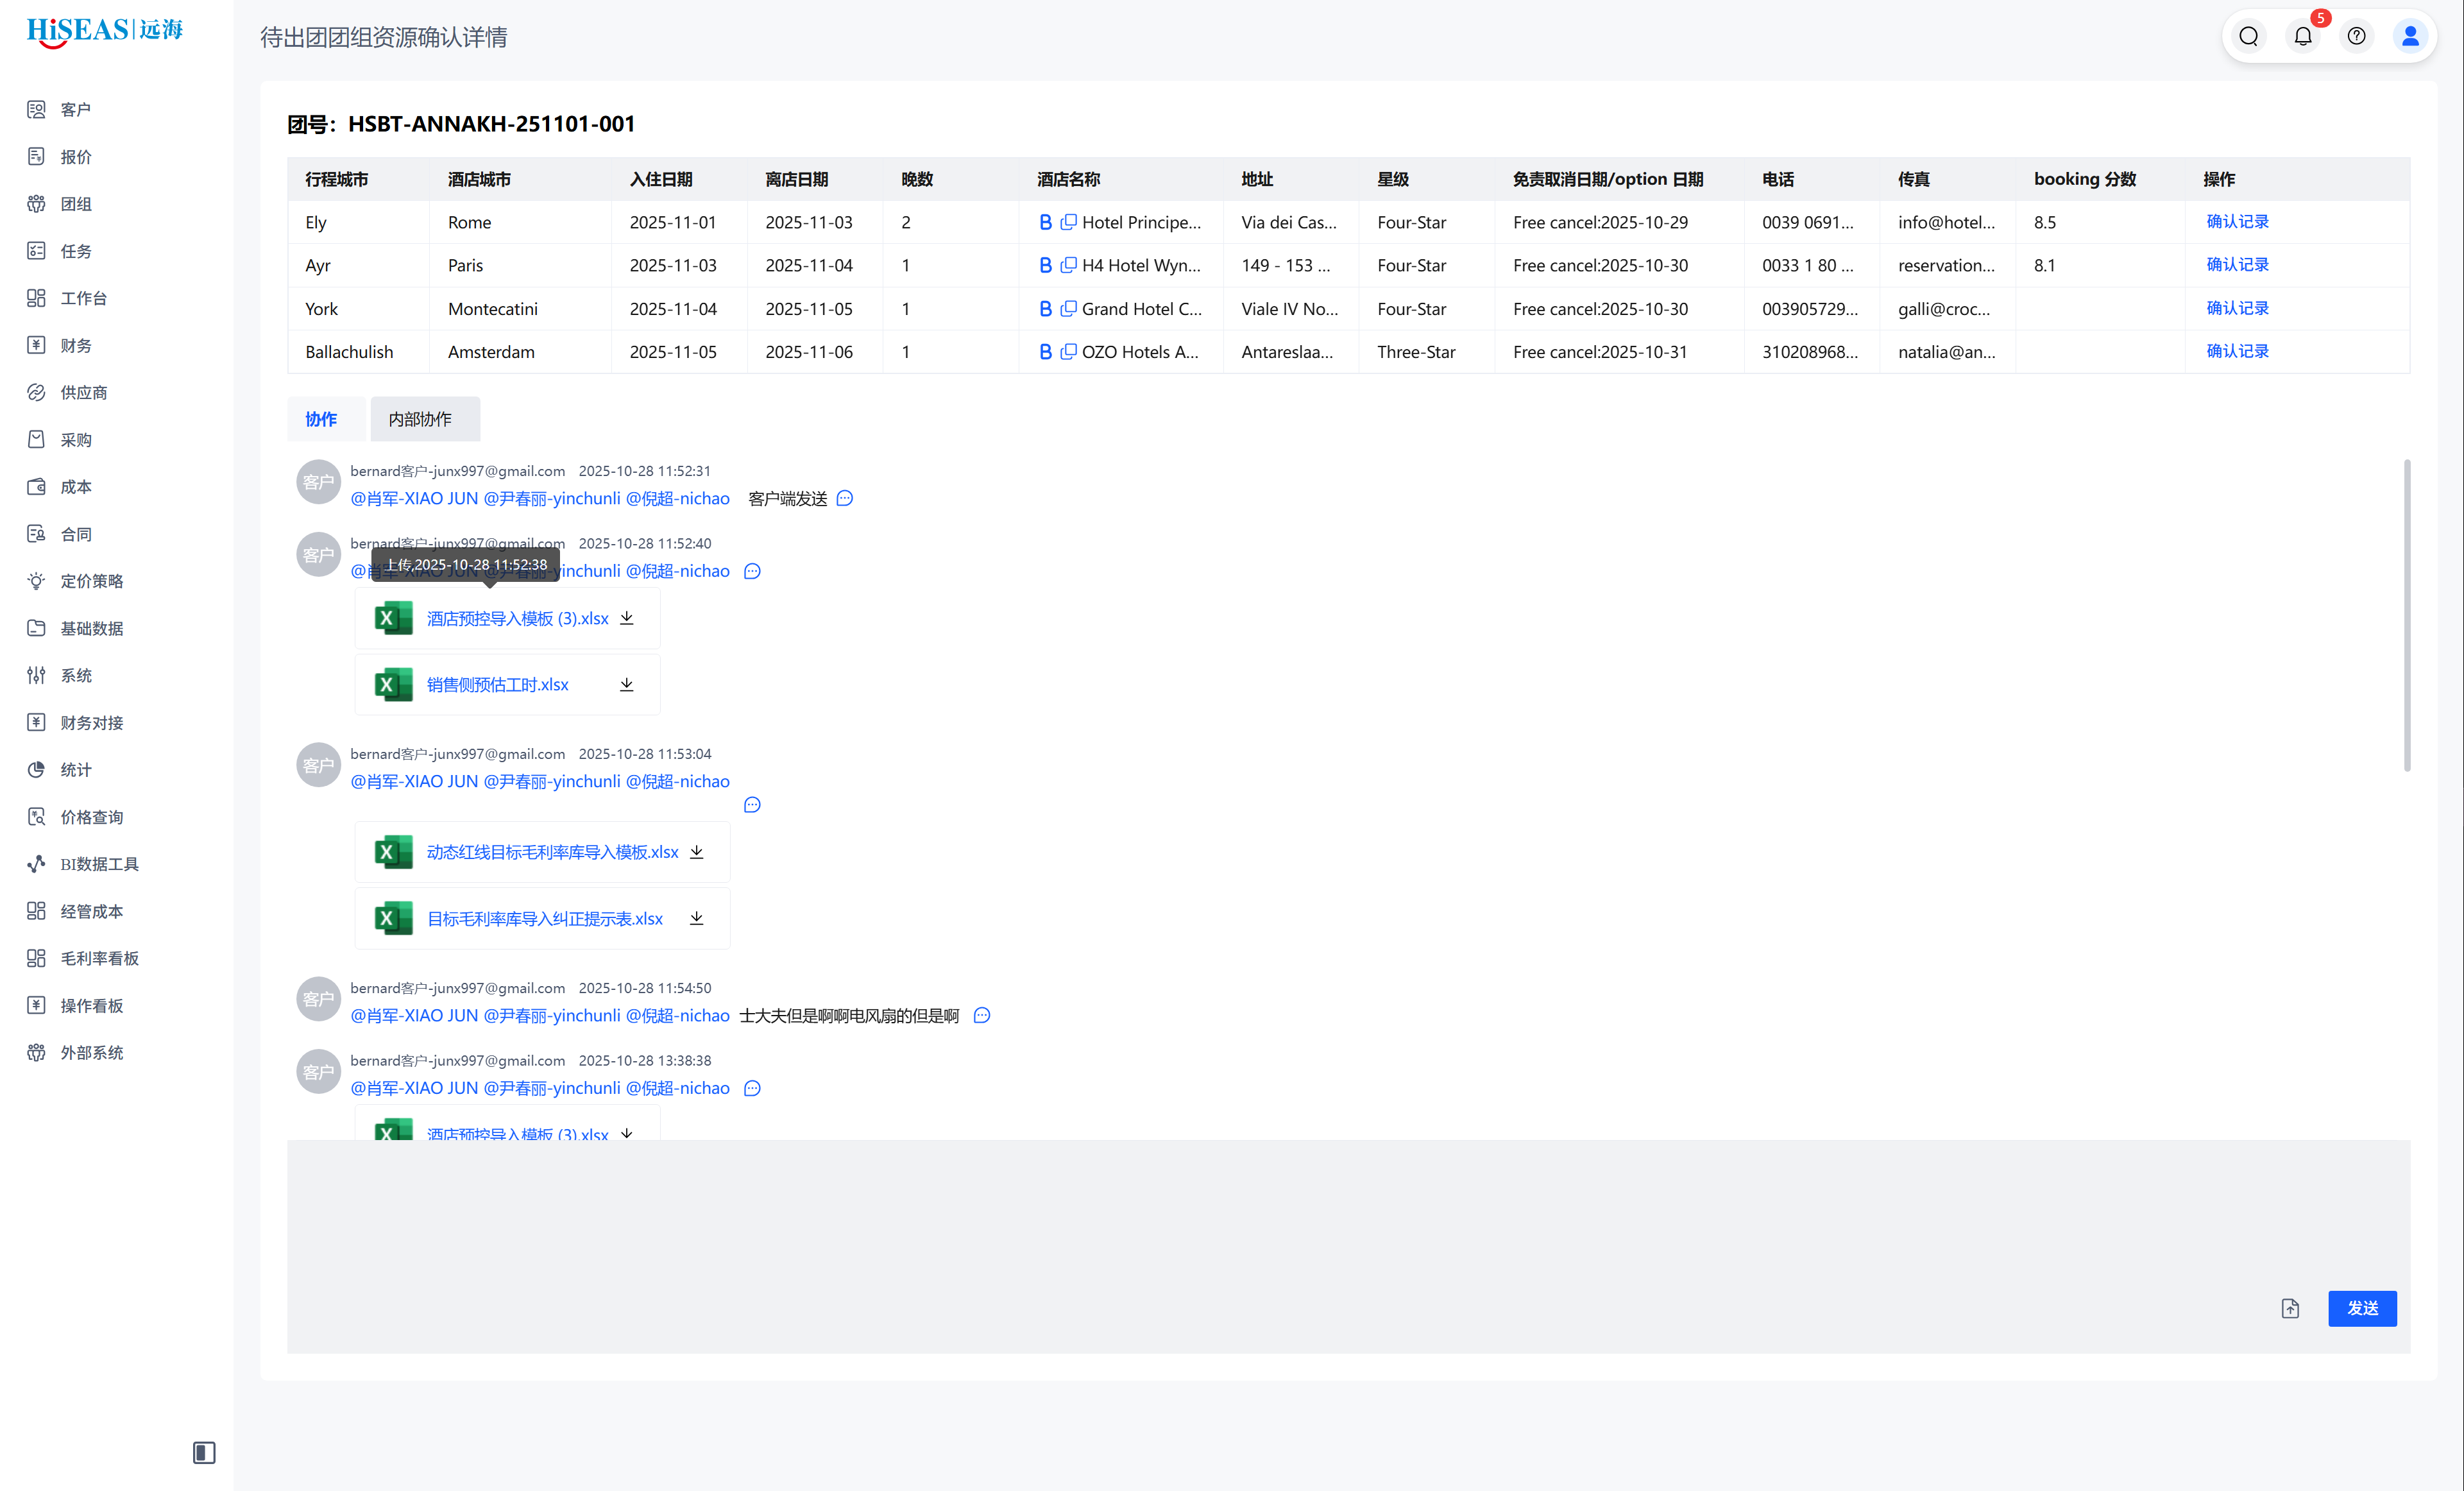
Task: Open 确认记录 for the Rome row
Action: click(x=2237, y=222)
